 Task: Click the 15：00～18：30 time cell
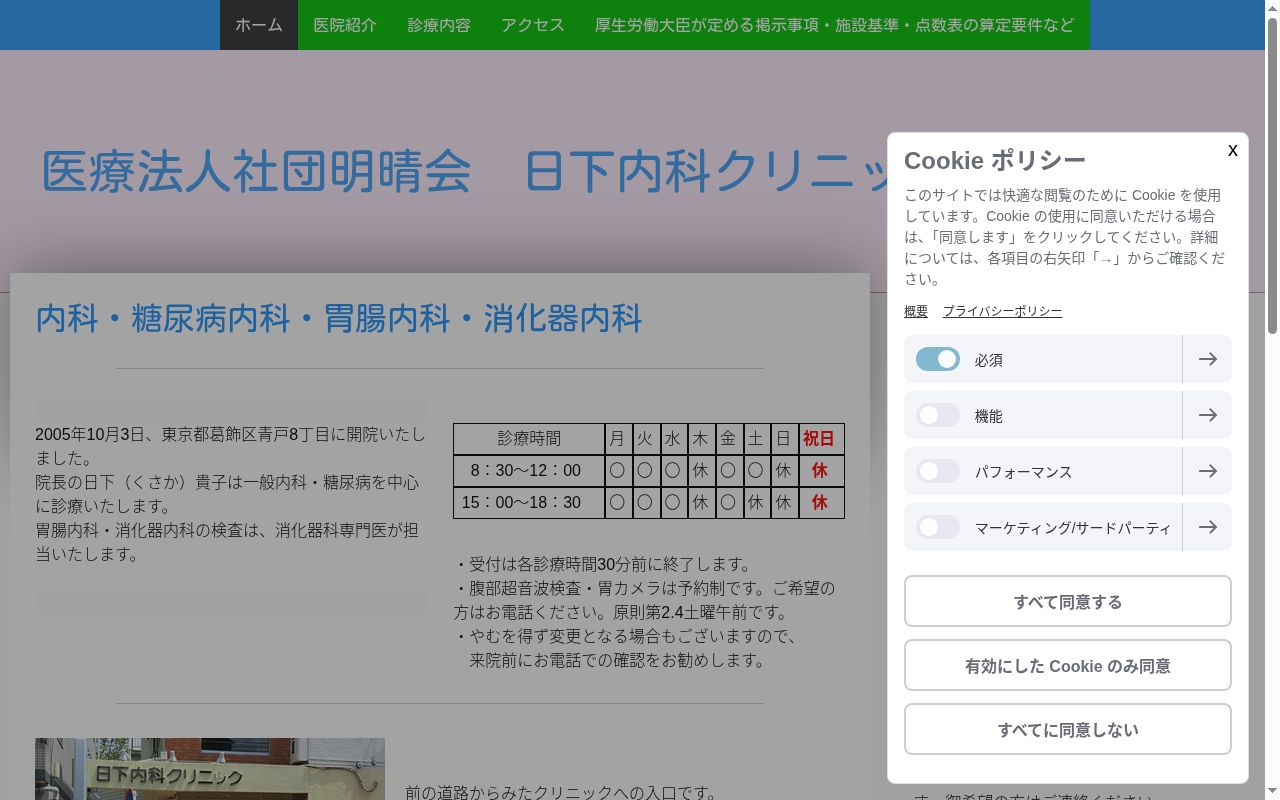pyautogui.click(x=529, y=503)
